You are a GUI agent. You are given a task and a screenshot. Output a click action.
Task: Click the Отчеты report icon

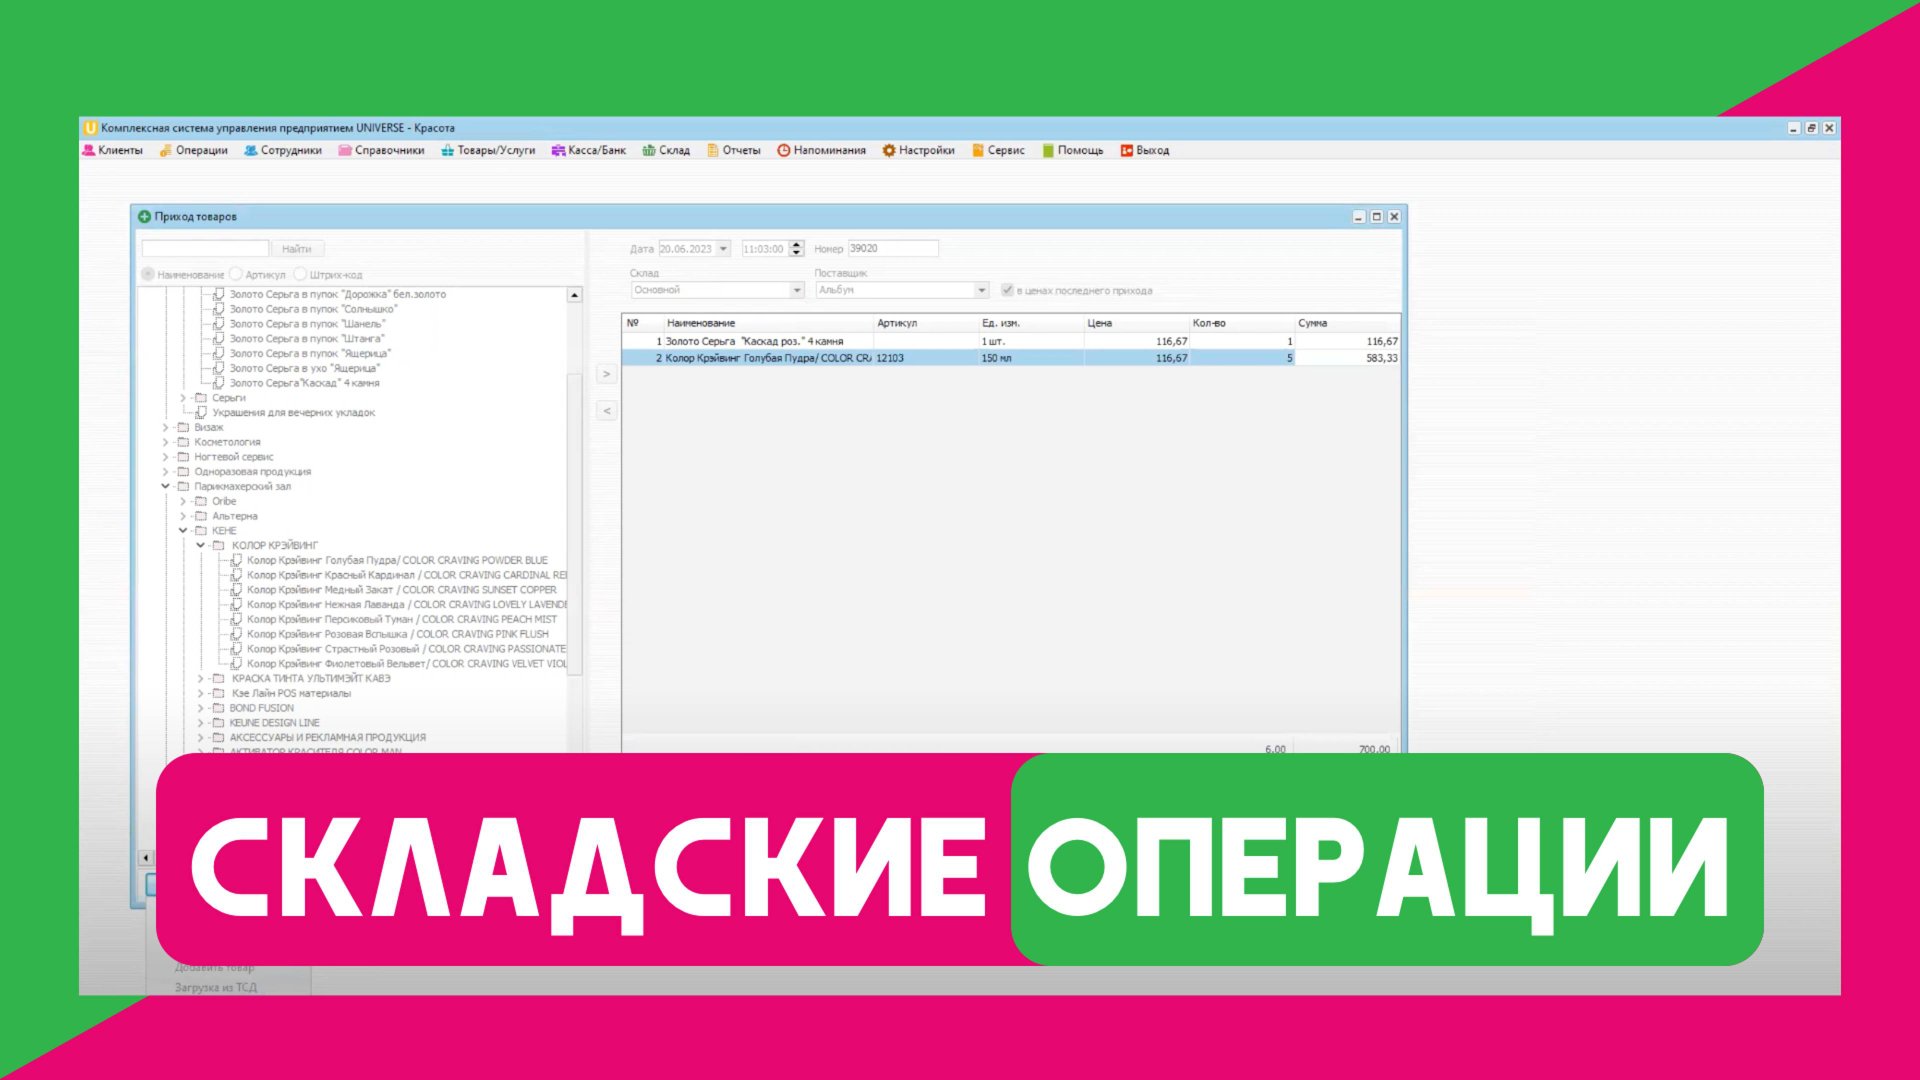coord(712,150)
